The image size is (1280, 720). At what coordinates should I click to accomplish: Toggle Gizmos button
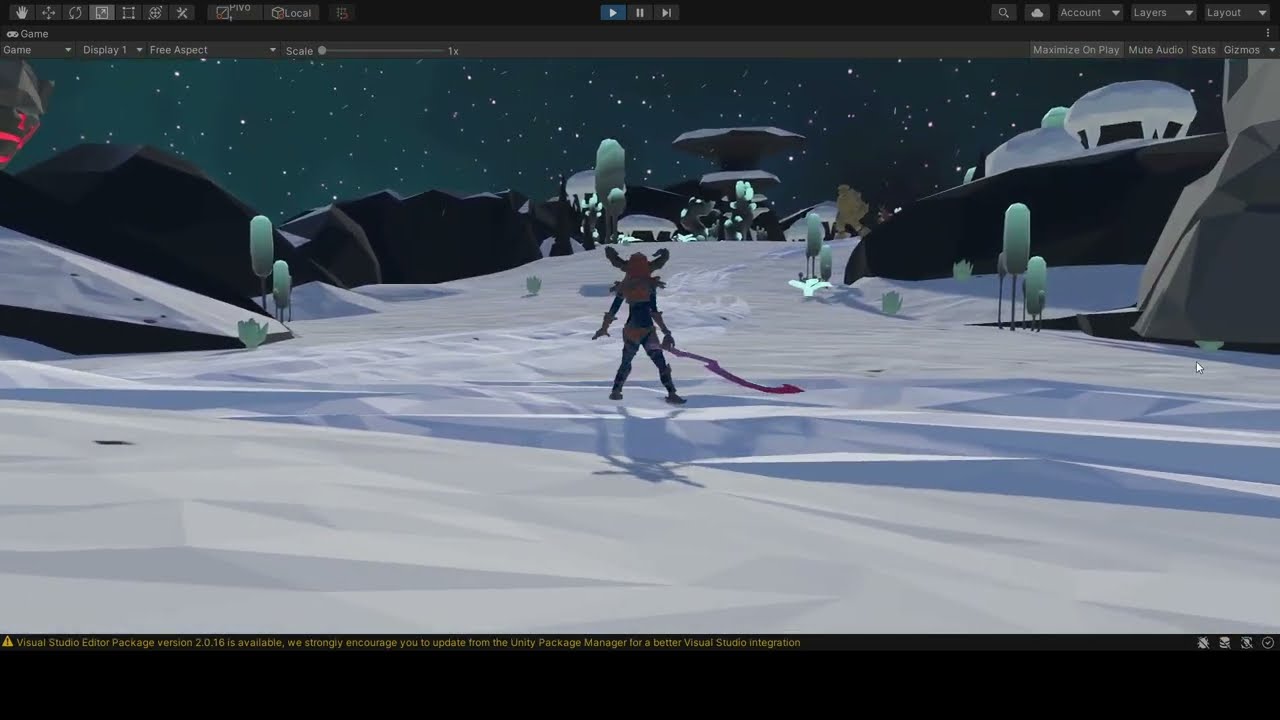(x=1242, y=50)
